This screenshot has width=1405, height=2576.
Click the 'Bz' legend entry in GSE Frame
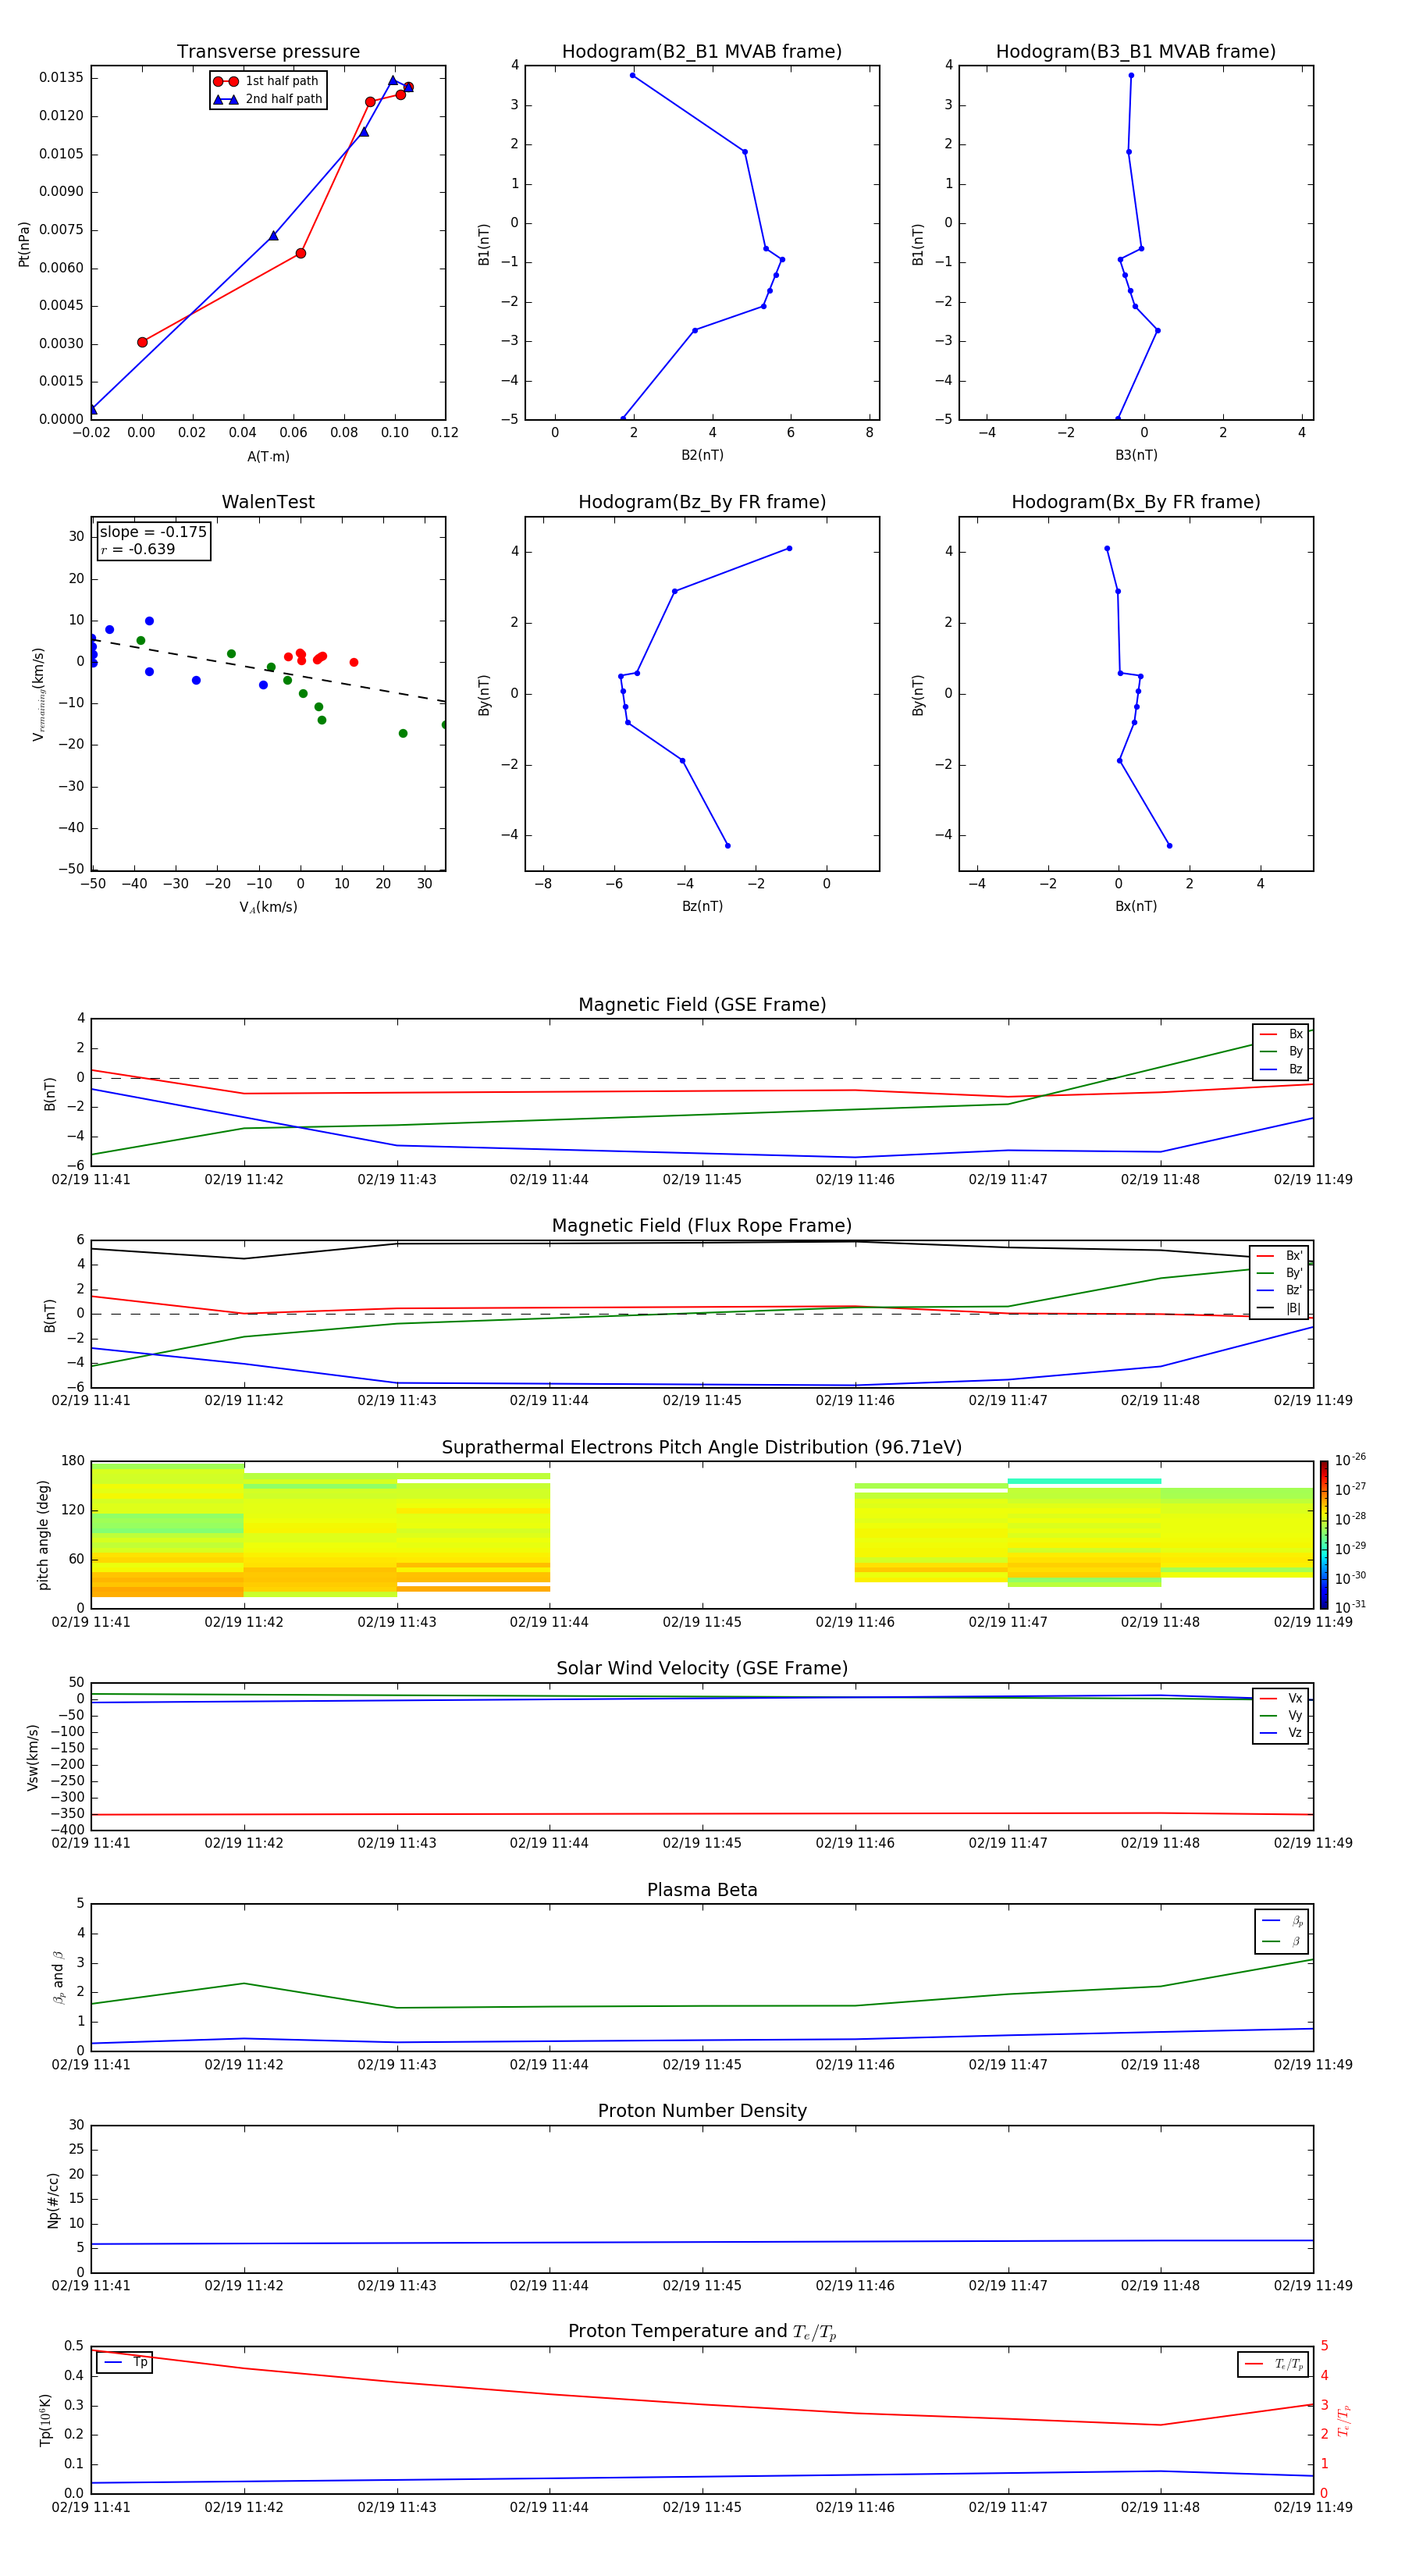tap(1281, 1069)
